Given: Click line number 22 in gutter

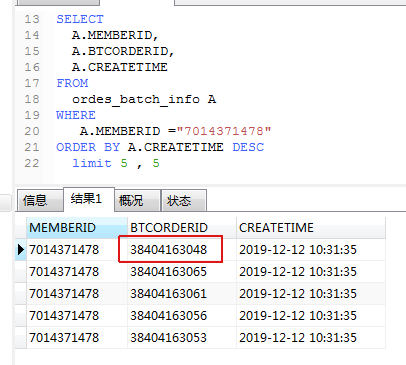Looking at the screenshot, I should coord(32,163).
